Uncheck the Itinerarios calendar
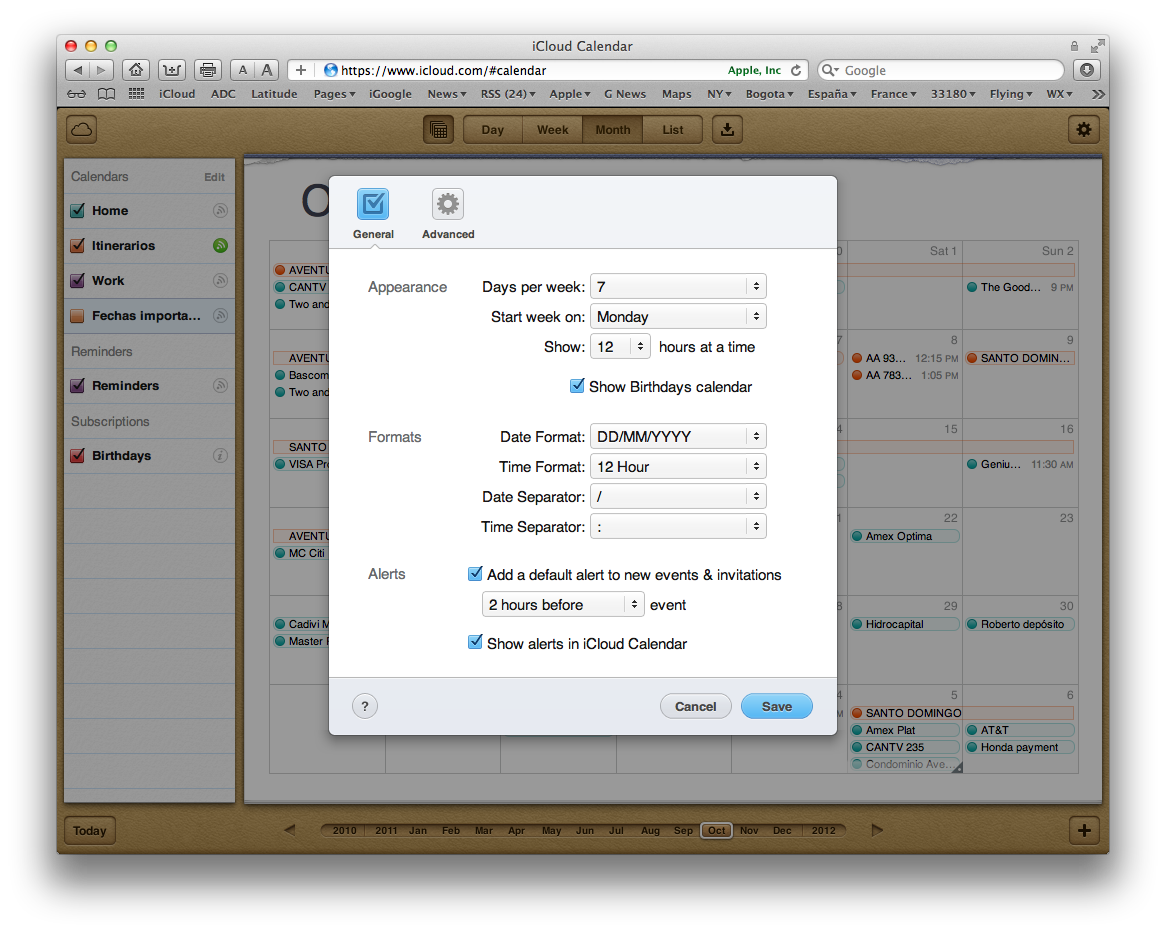This screenshot has width=1166, height=933. click(x=77, y=245)
